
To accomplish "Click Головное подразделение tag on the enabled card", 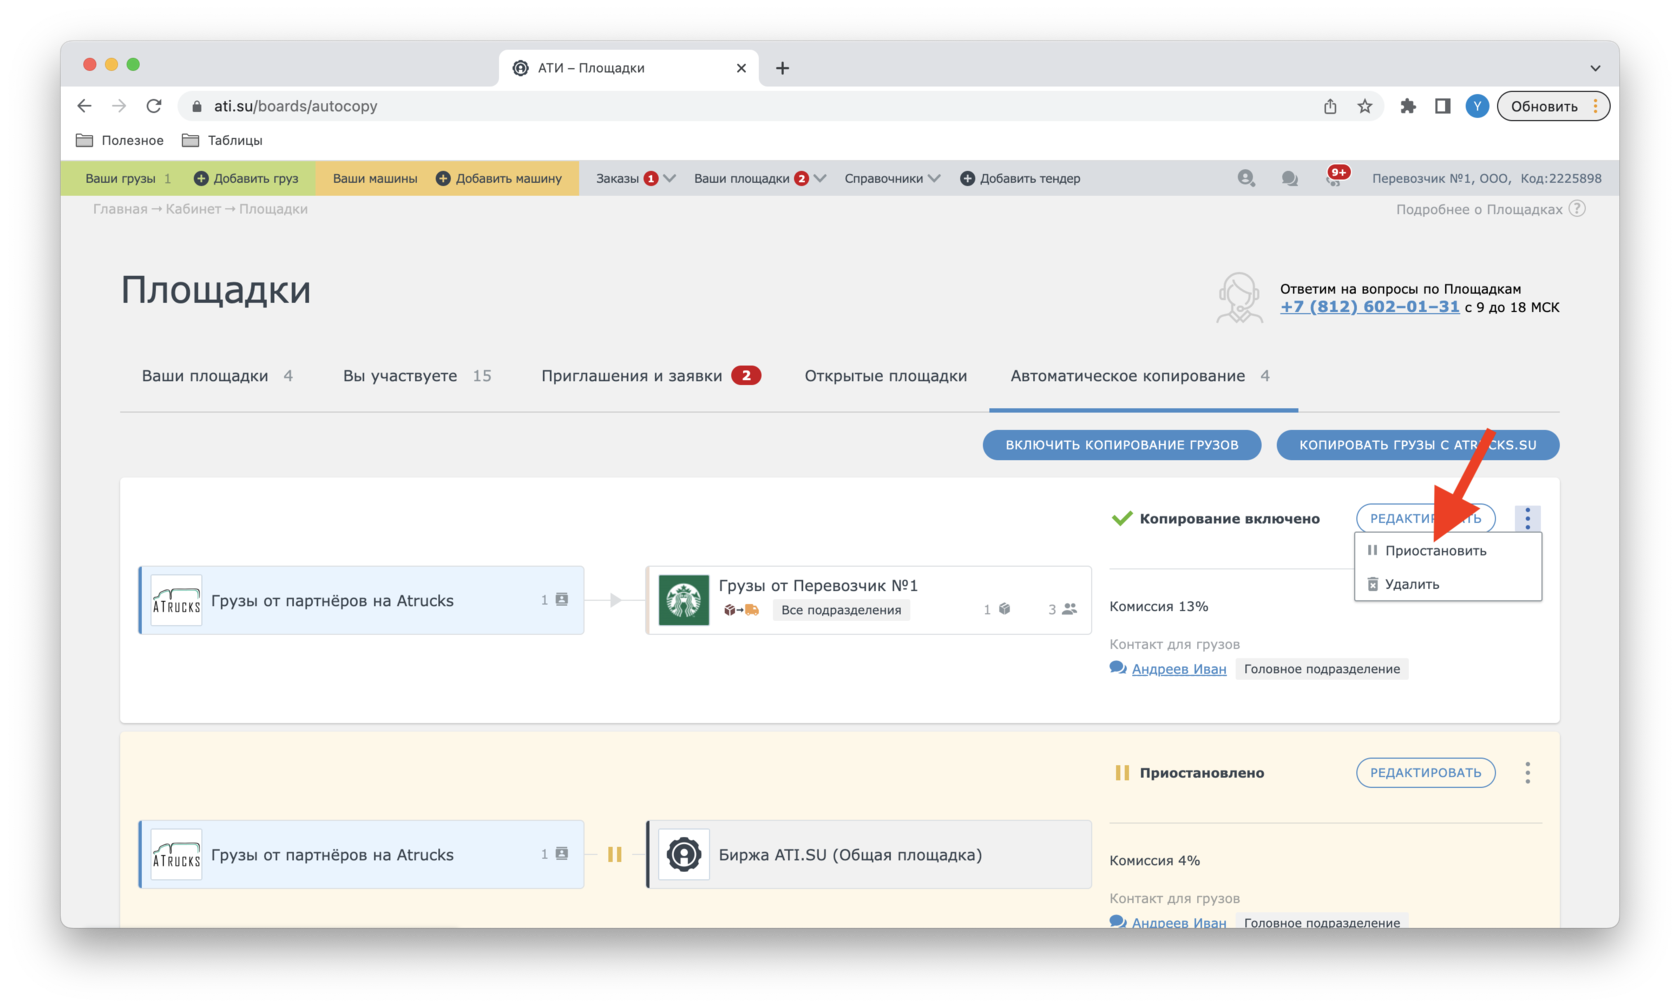I will click(1322, 669).
